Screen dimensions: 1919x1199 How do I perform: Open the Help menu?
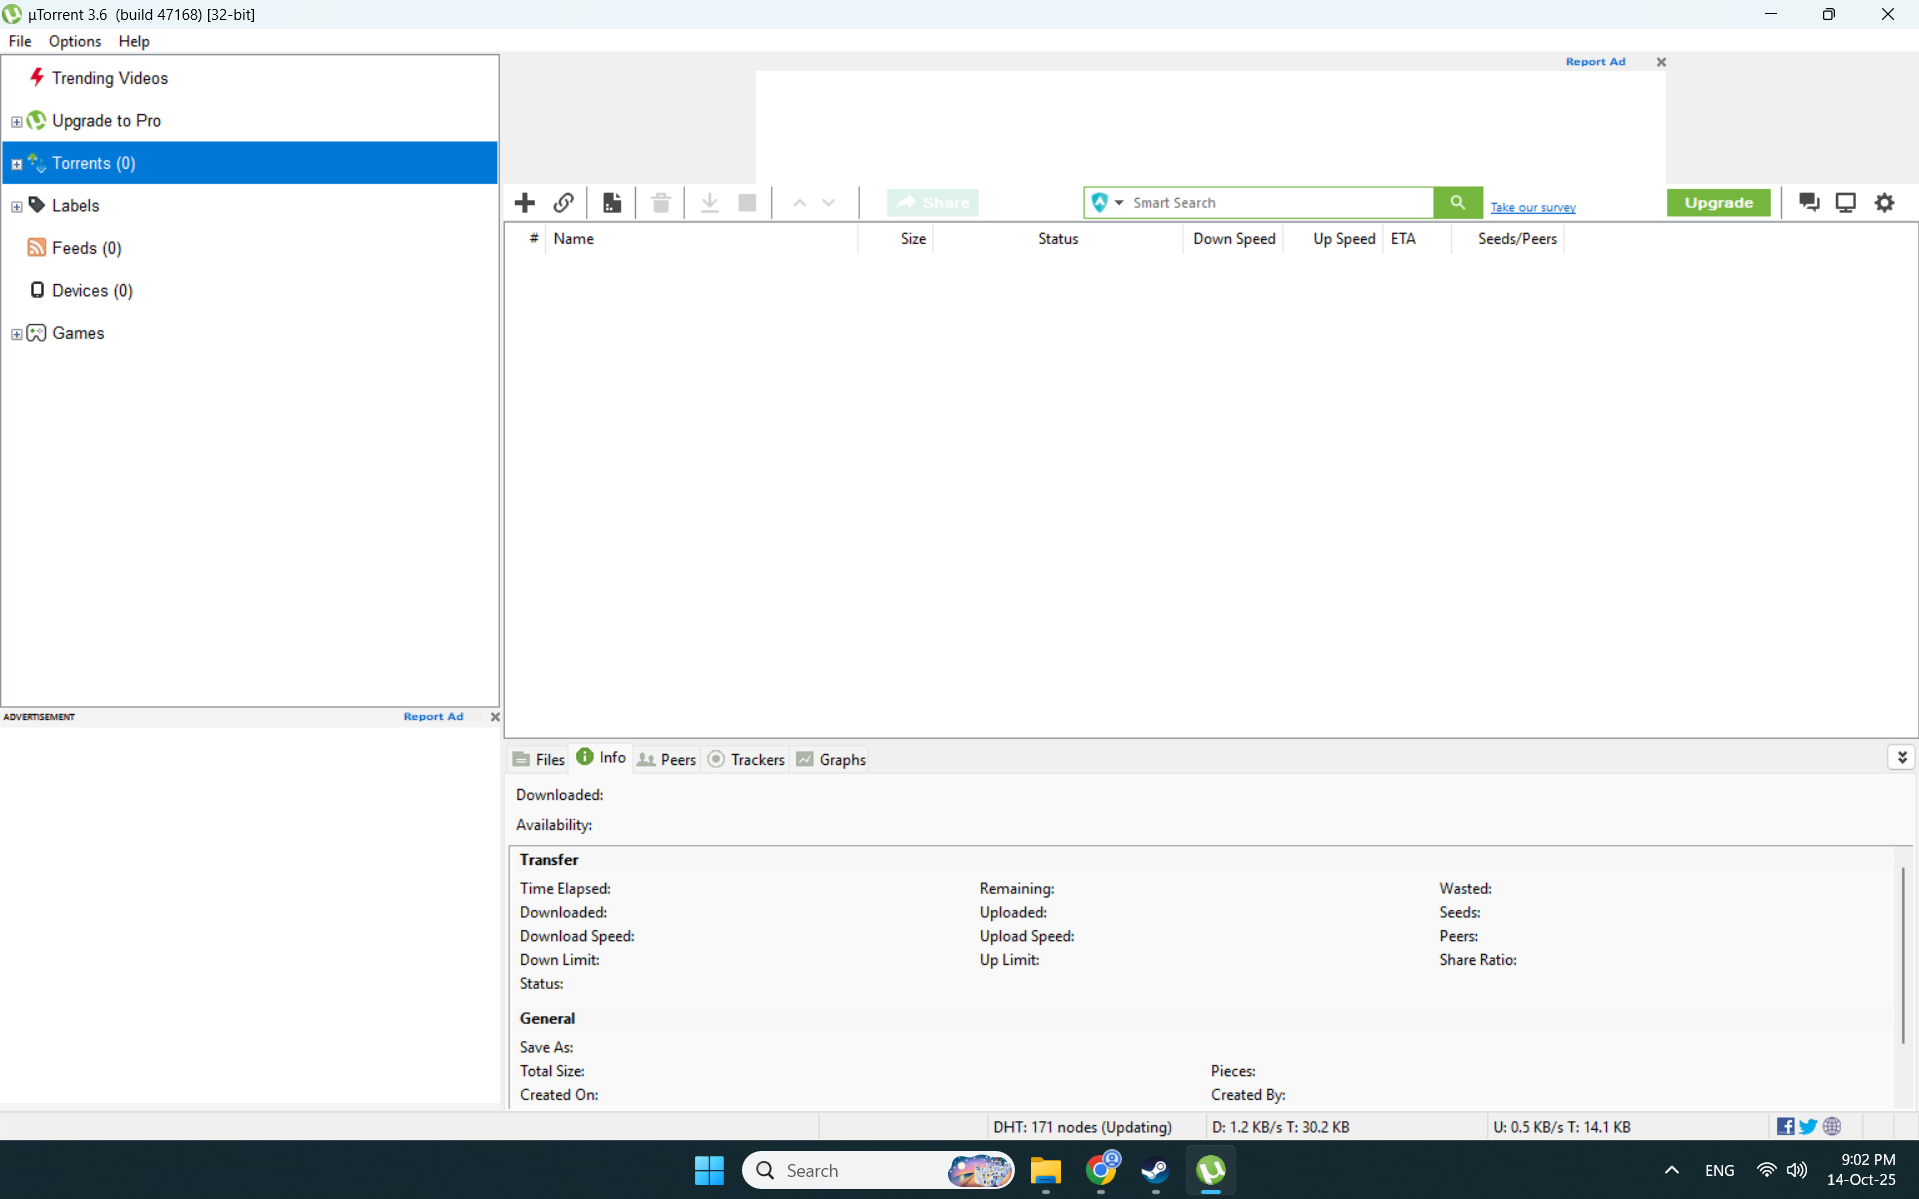pyautogui.click(x=134, y=41)
